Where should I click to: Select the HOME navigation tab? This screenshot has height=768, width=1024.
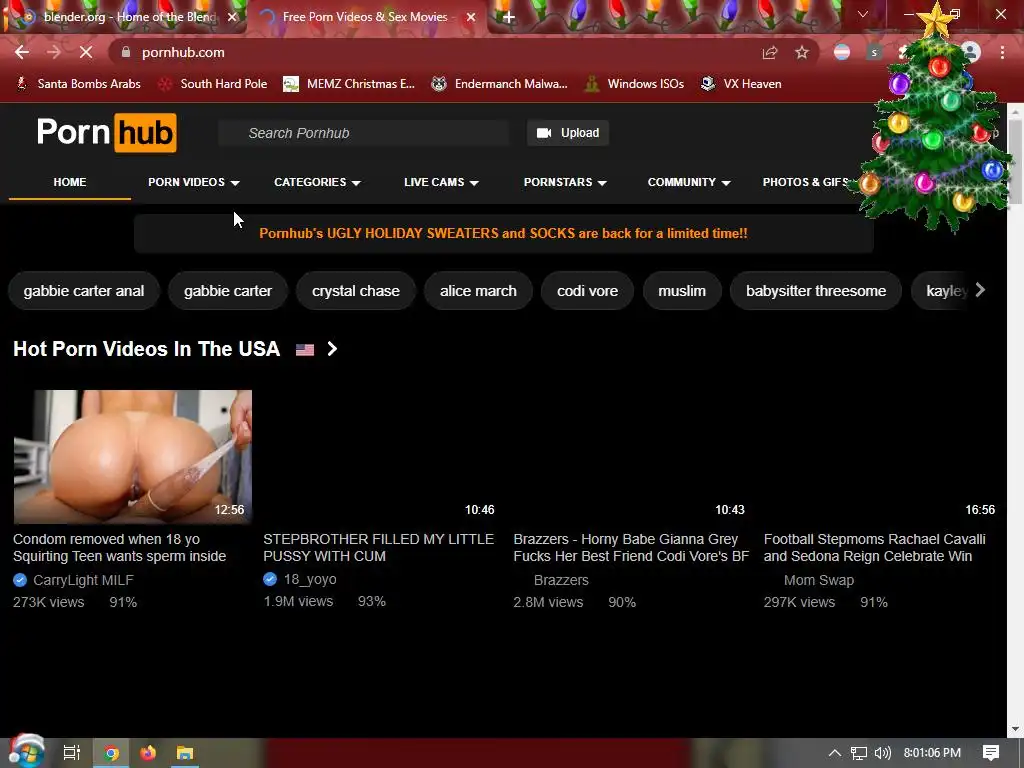coord(70,182)
